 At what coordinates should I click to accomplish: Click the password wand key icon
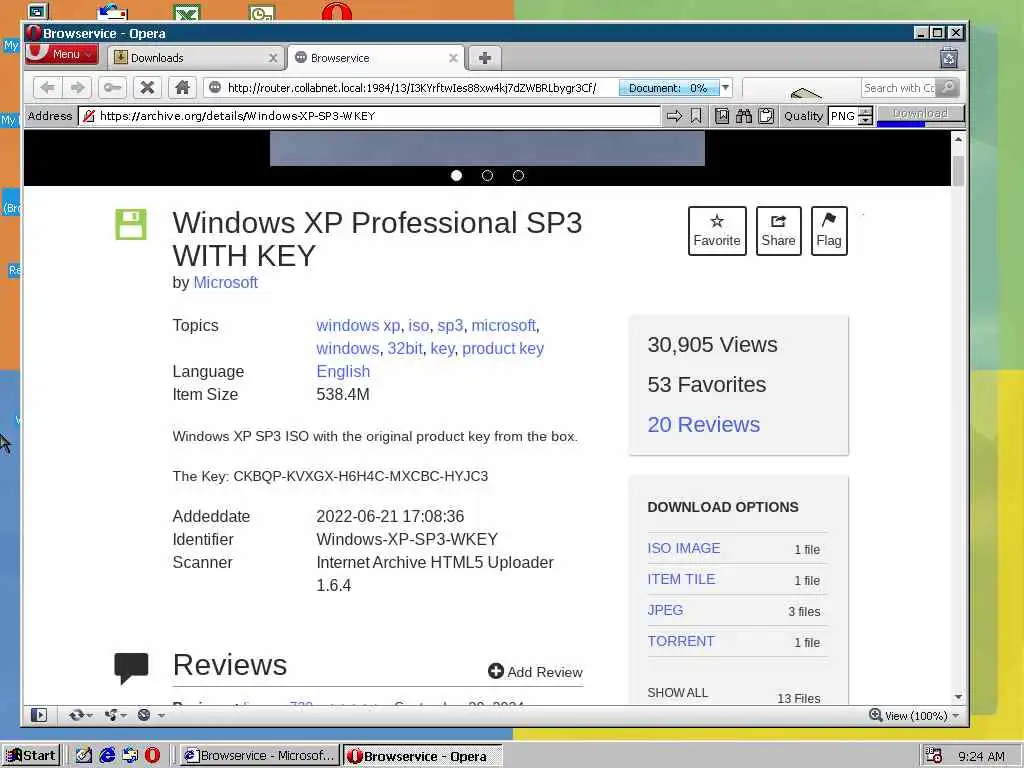coord(112,88)
